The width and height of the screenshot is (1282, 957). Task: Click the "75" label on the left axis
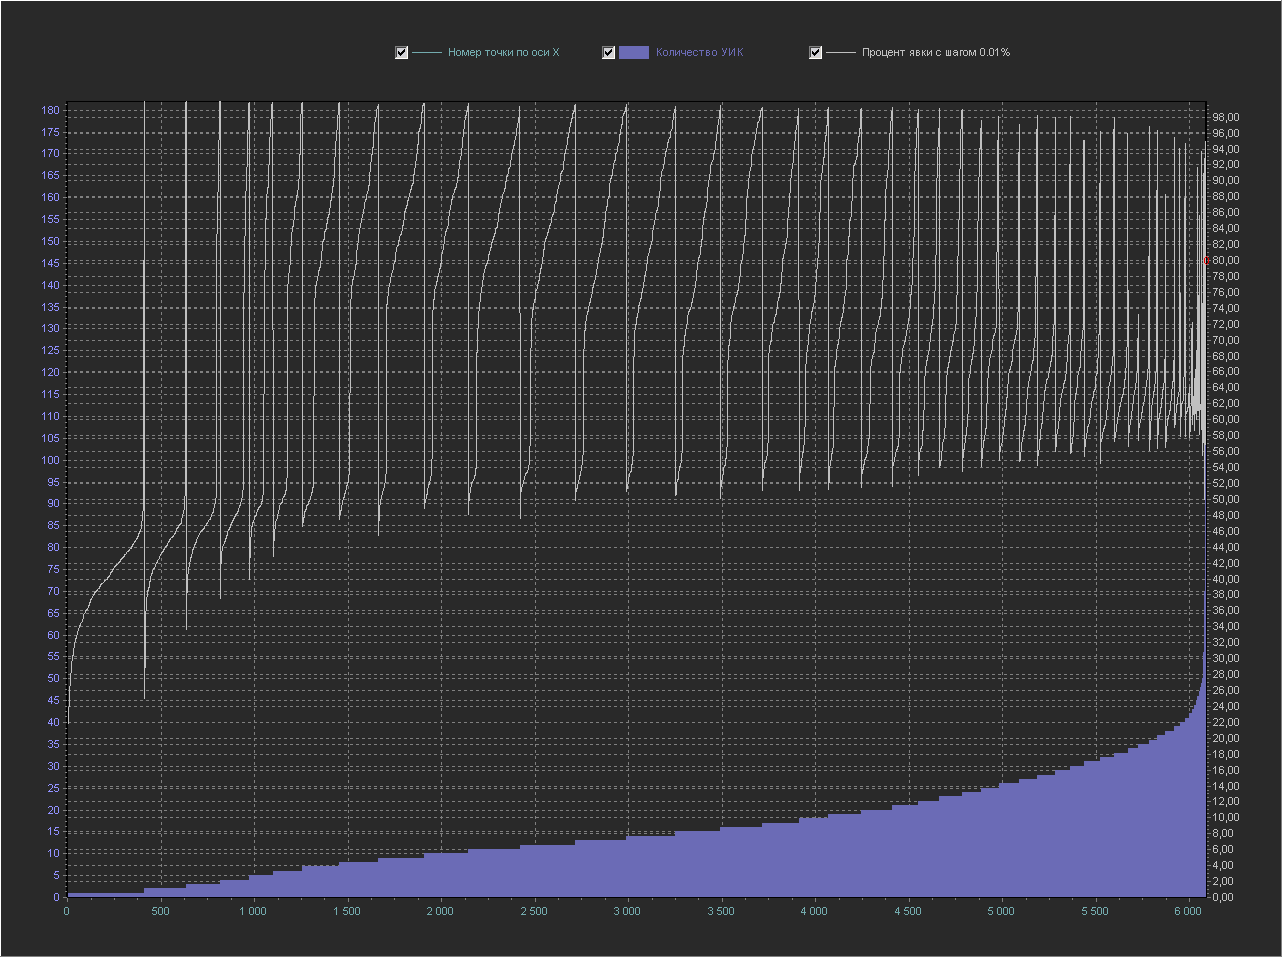point(53,569)
